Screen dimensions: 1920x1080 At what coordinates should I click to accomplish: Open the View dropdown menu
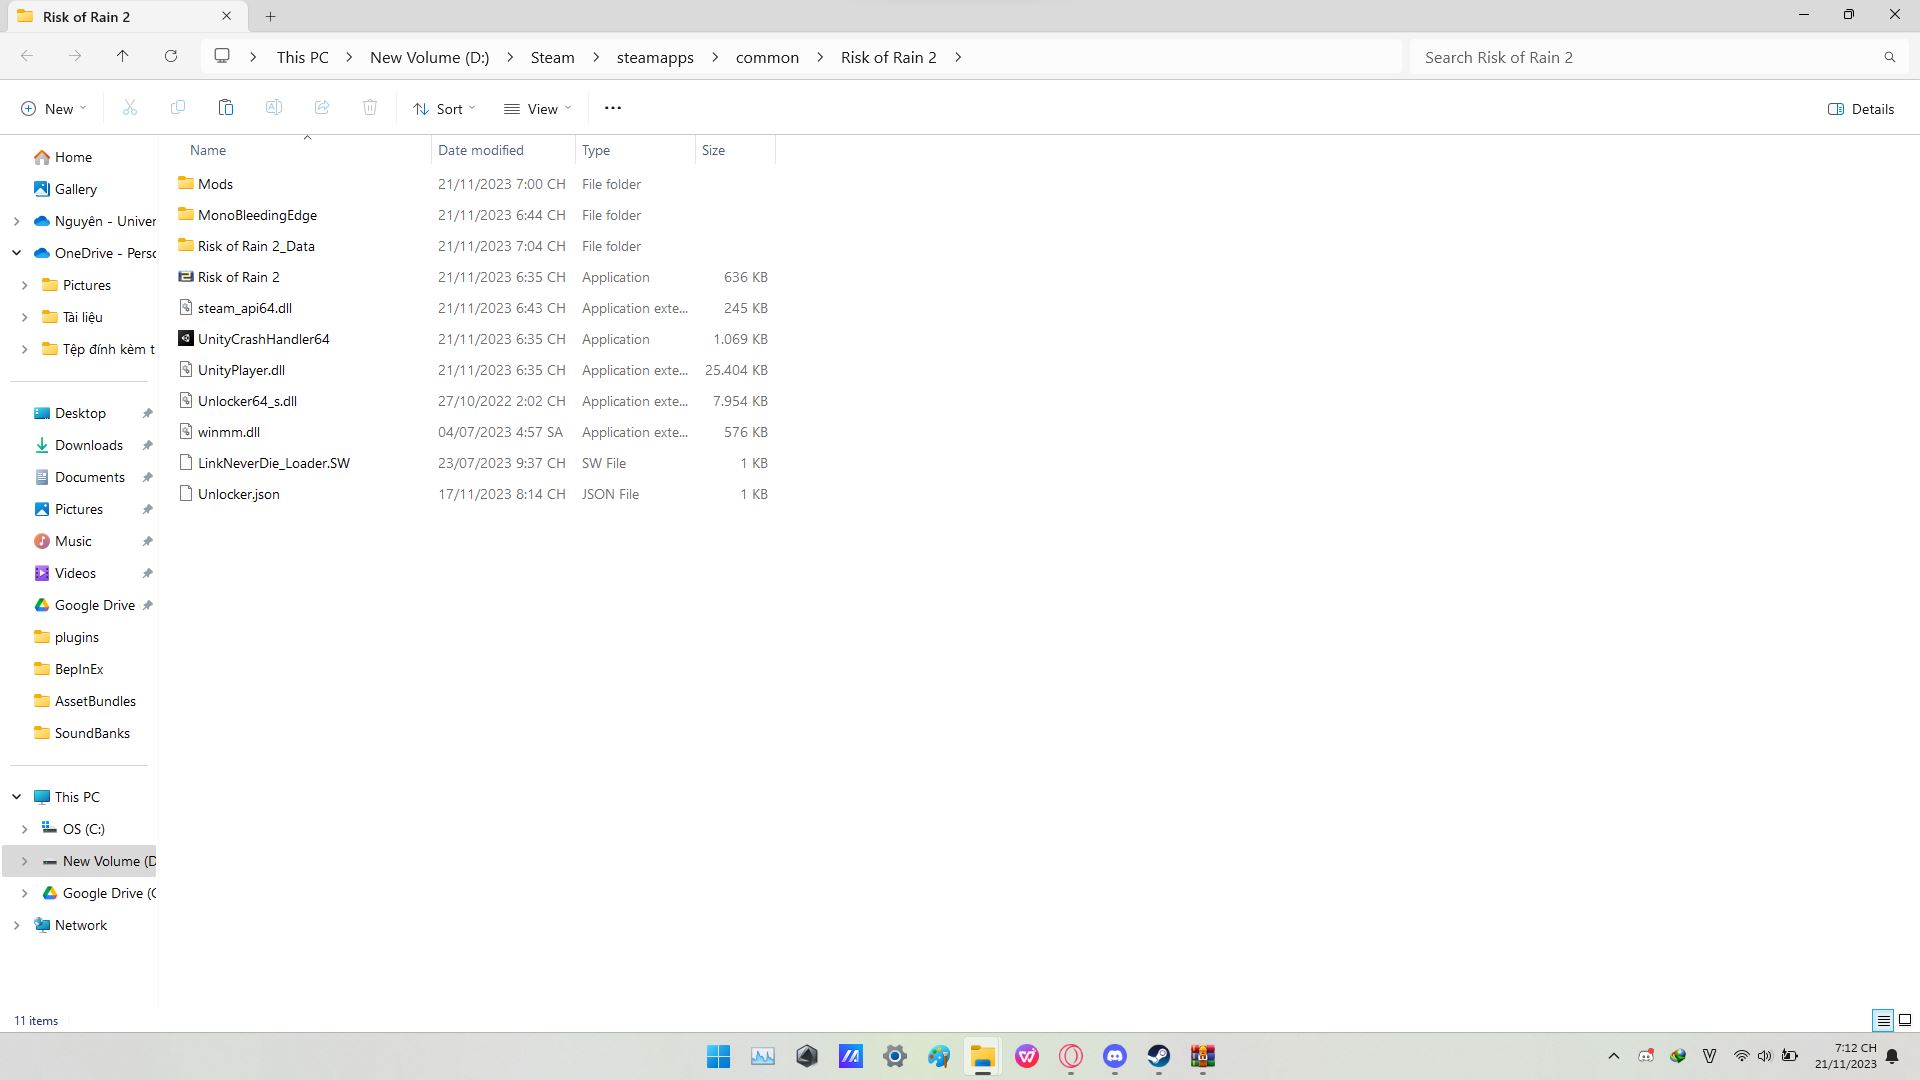(538, 109)
